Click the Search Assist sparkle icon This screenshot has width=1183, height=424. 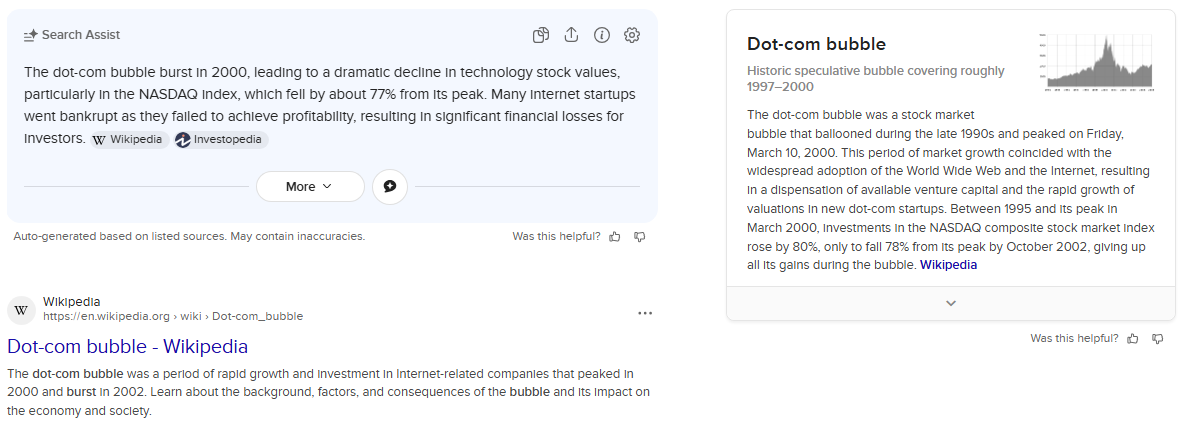[30, 35]
